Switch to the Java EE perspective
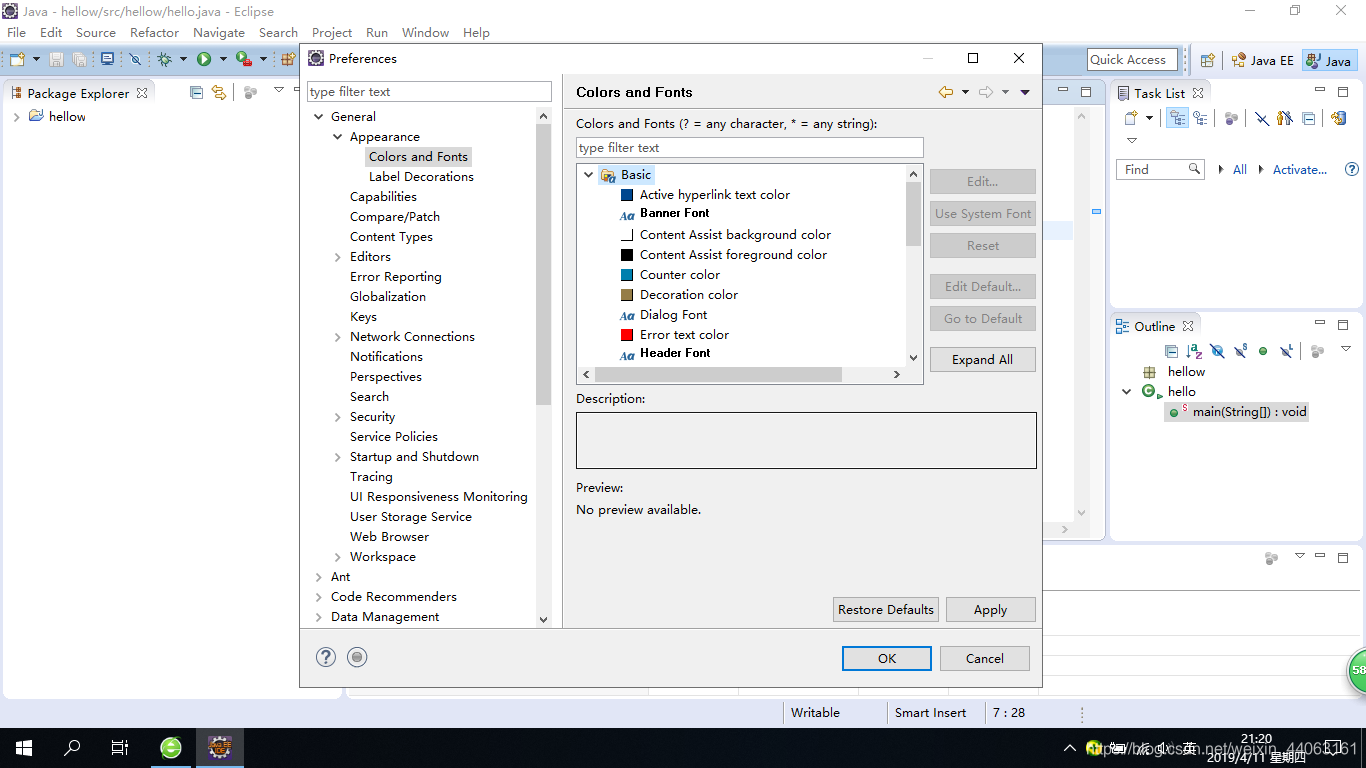1366x768 pixels. point(1262,60)
